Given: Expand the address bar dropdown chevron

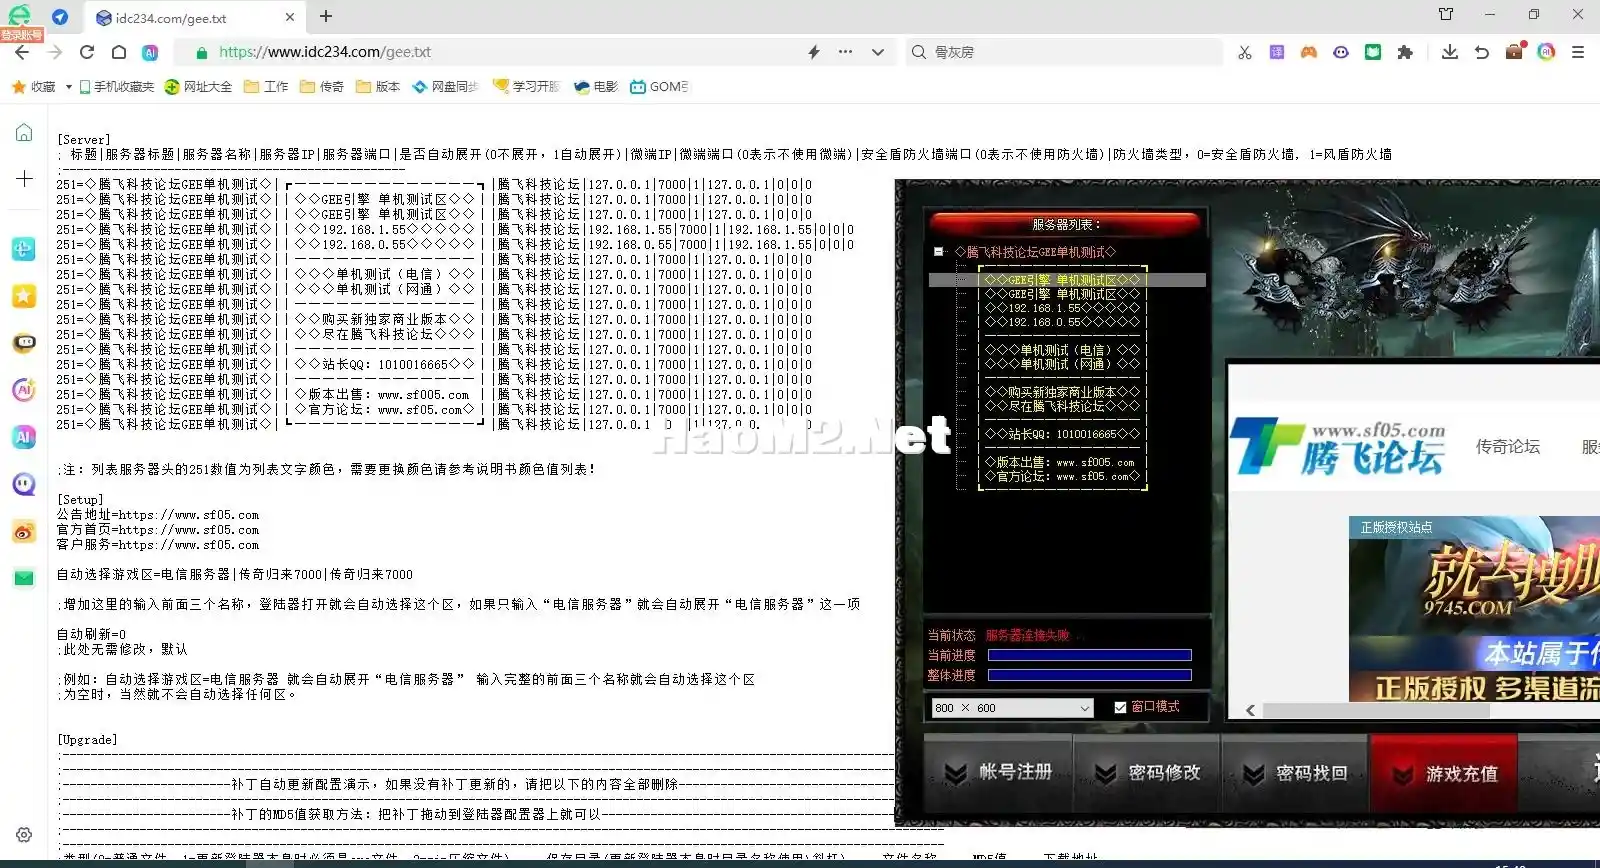Looking at the screenshot, I should (x=878, y=52).
